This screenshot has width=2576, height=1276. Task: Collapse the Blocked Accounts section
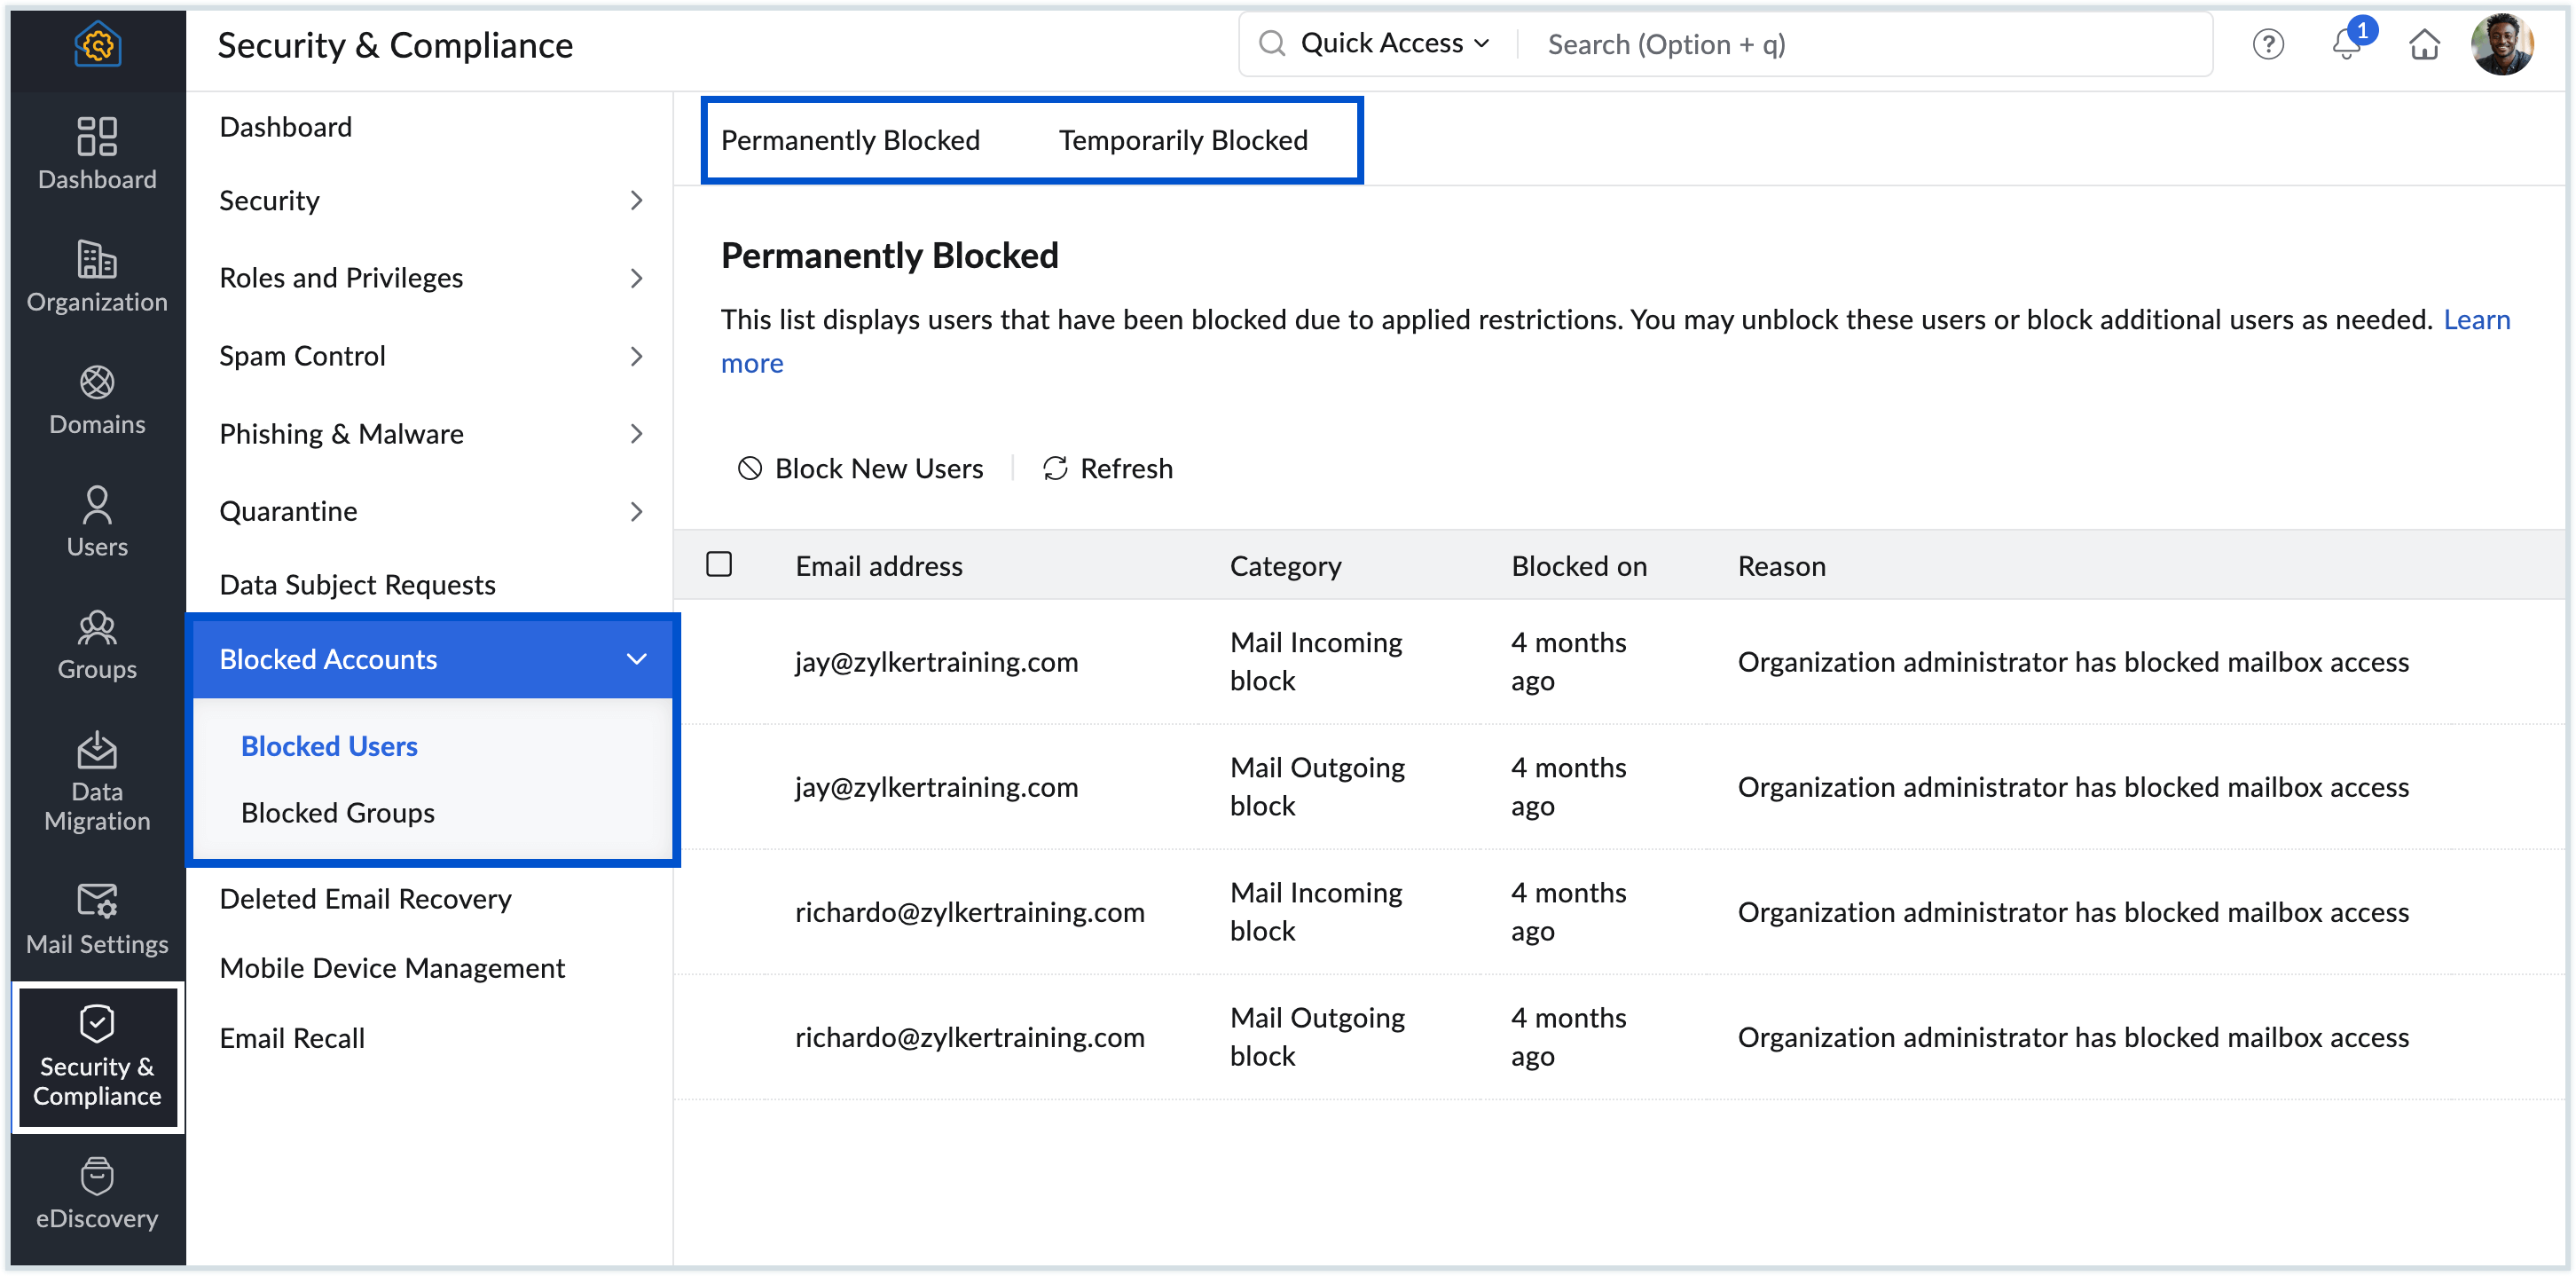[x=636, y=658]
